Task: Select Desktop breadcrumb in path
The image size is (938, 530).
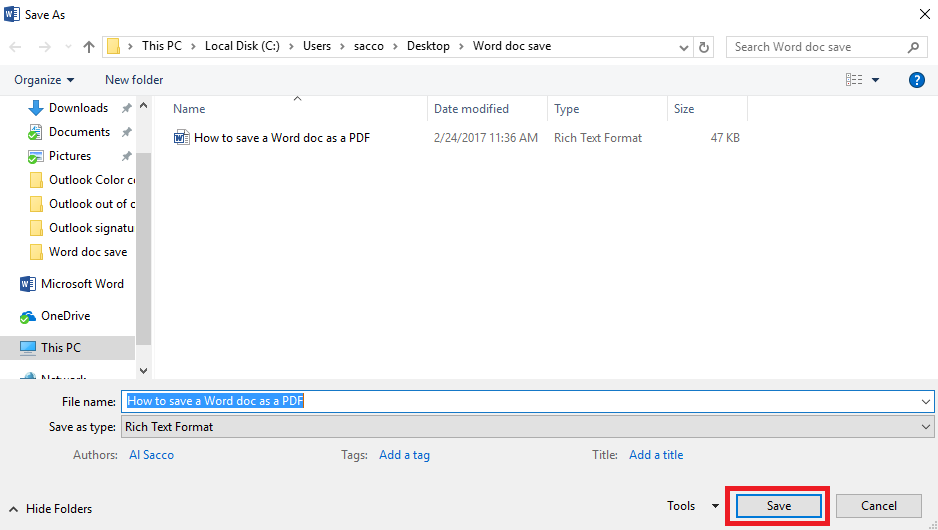Action: tap(428, 46)
